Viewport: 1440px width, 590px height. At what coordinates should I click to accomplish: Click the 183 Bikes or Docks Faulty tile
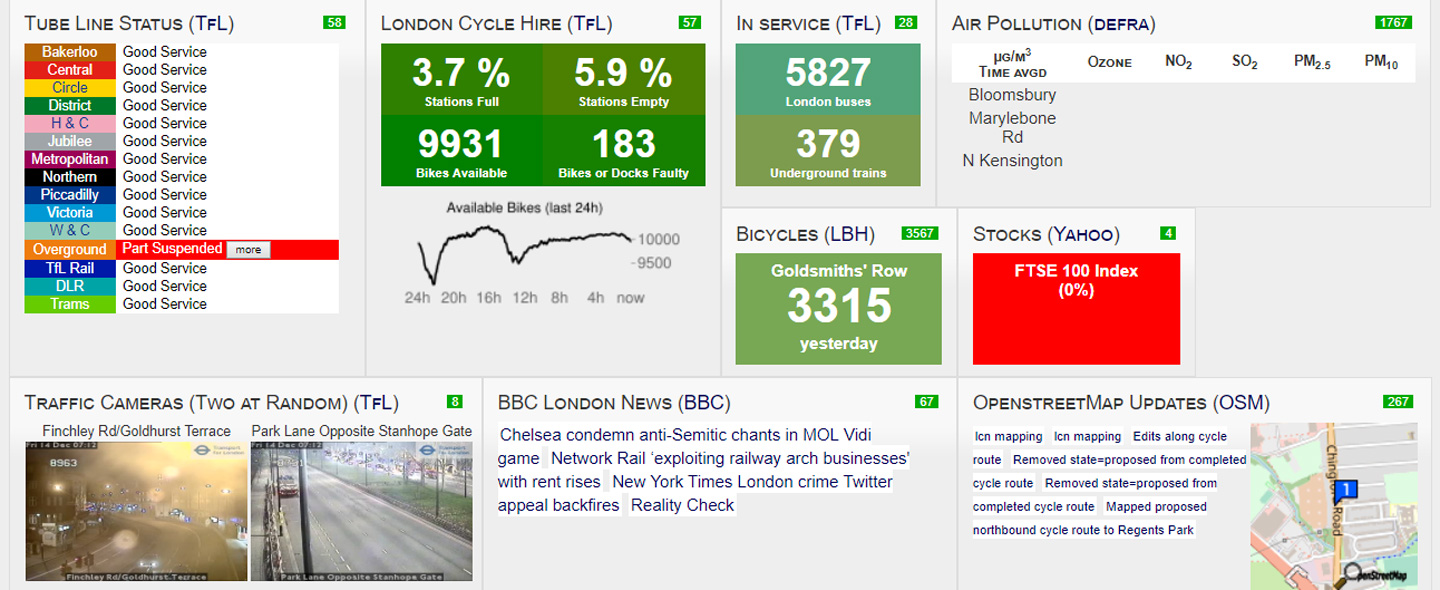[624, 151]
